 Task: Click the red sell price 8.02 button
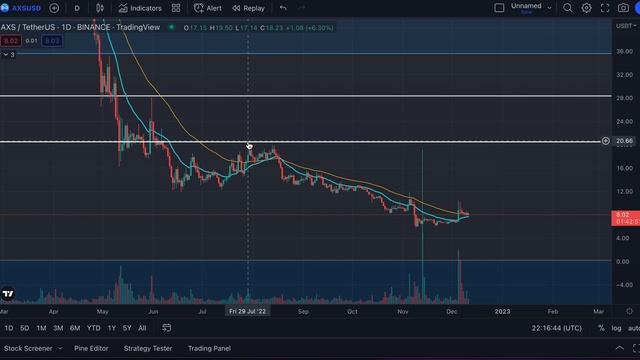coord(11,41)
